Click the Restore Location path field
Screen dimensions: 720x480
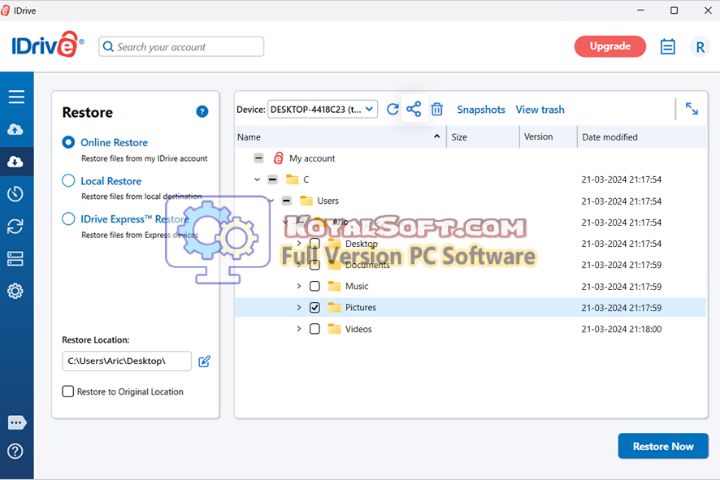point(127,361)
